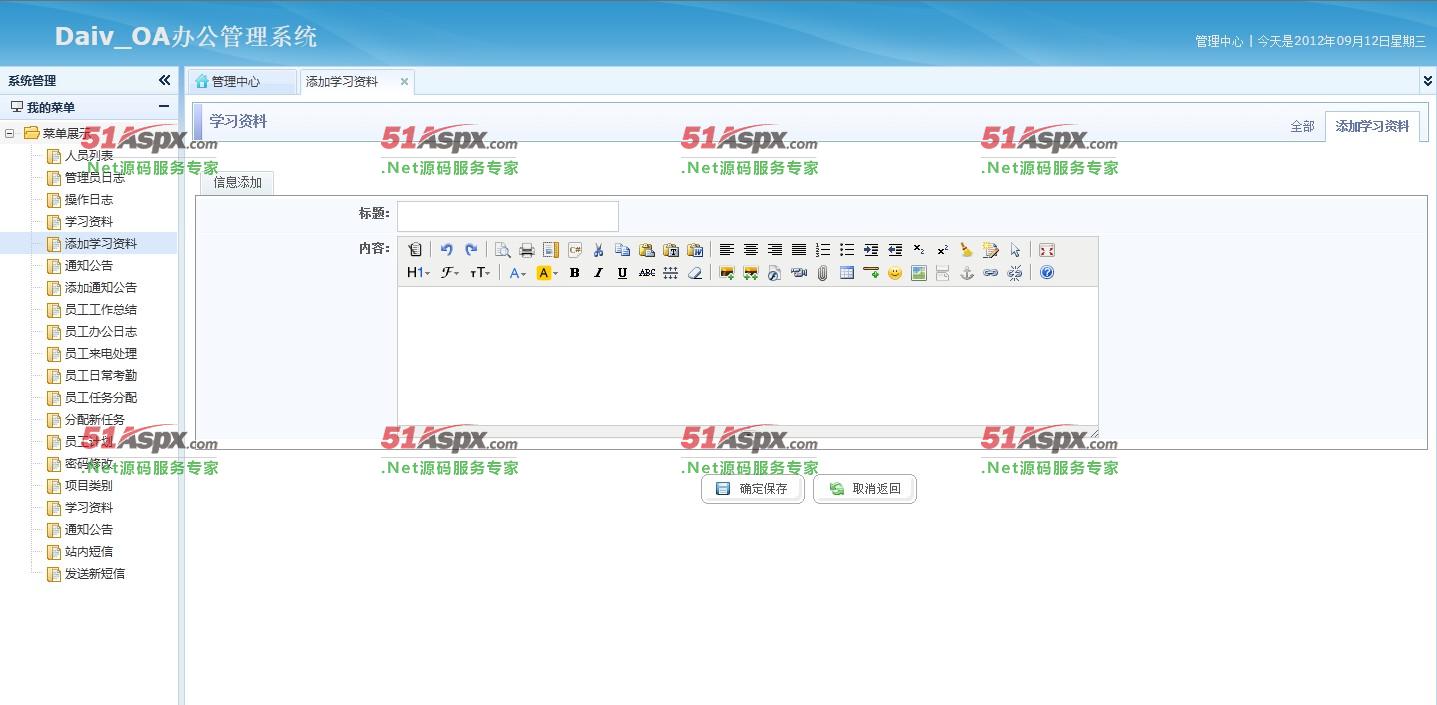Open the editor help/about icon
This screenshot has width=1437, height=705.
1047,273
